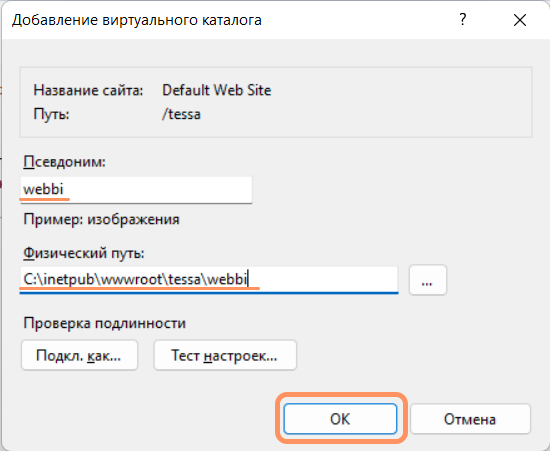Screen dimensions: 550x451
Task: Close the Добавление виртуального каталога dialog
Action: tap(519, 20)
